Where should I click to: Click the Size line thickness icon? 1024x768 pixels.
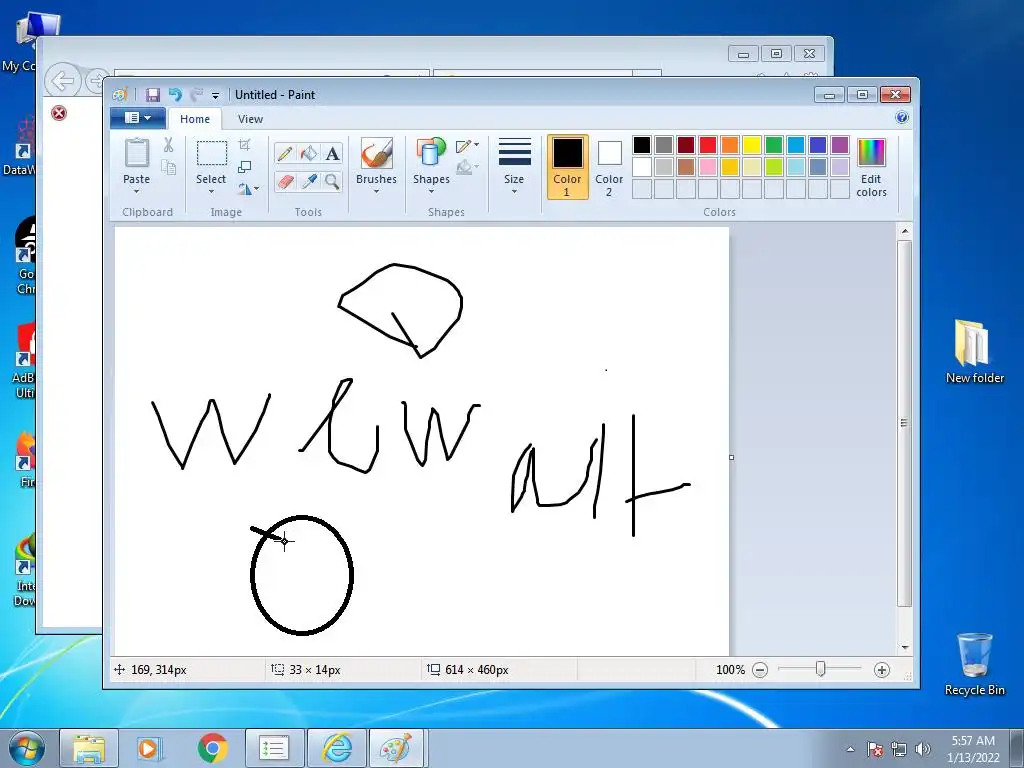coord(514,152)
